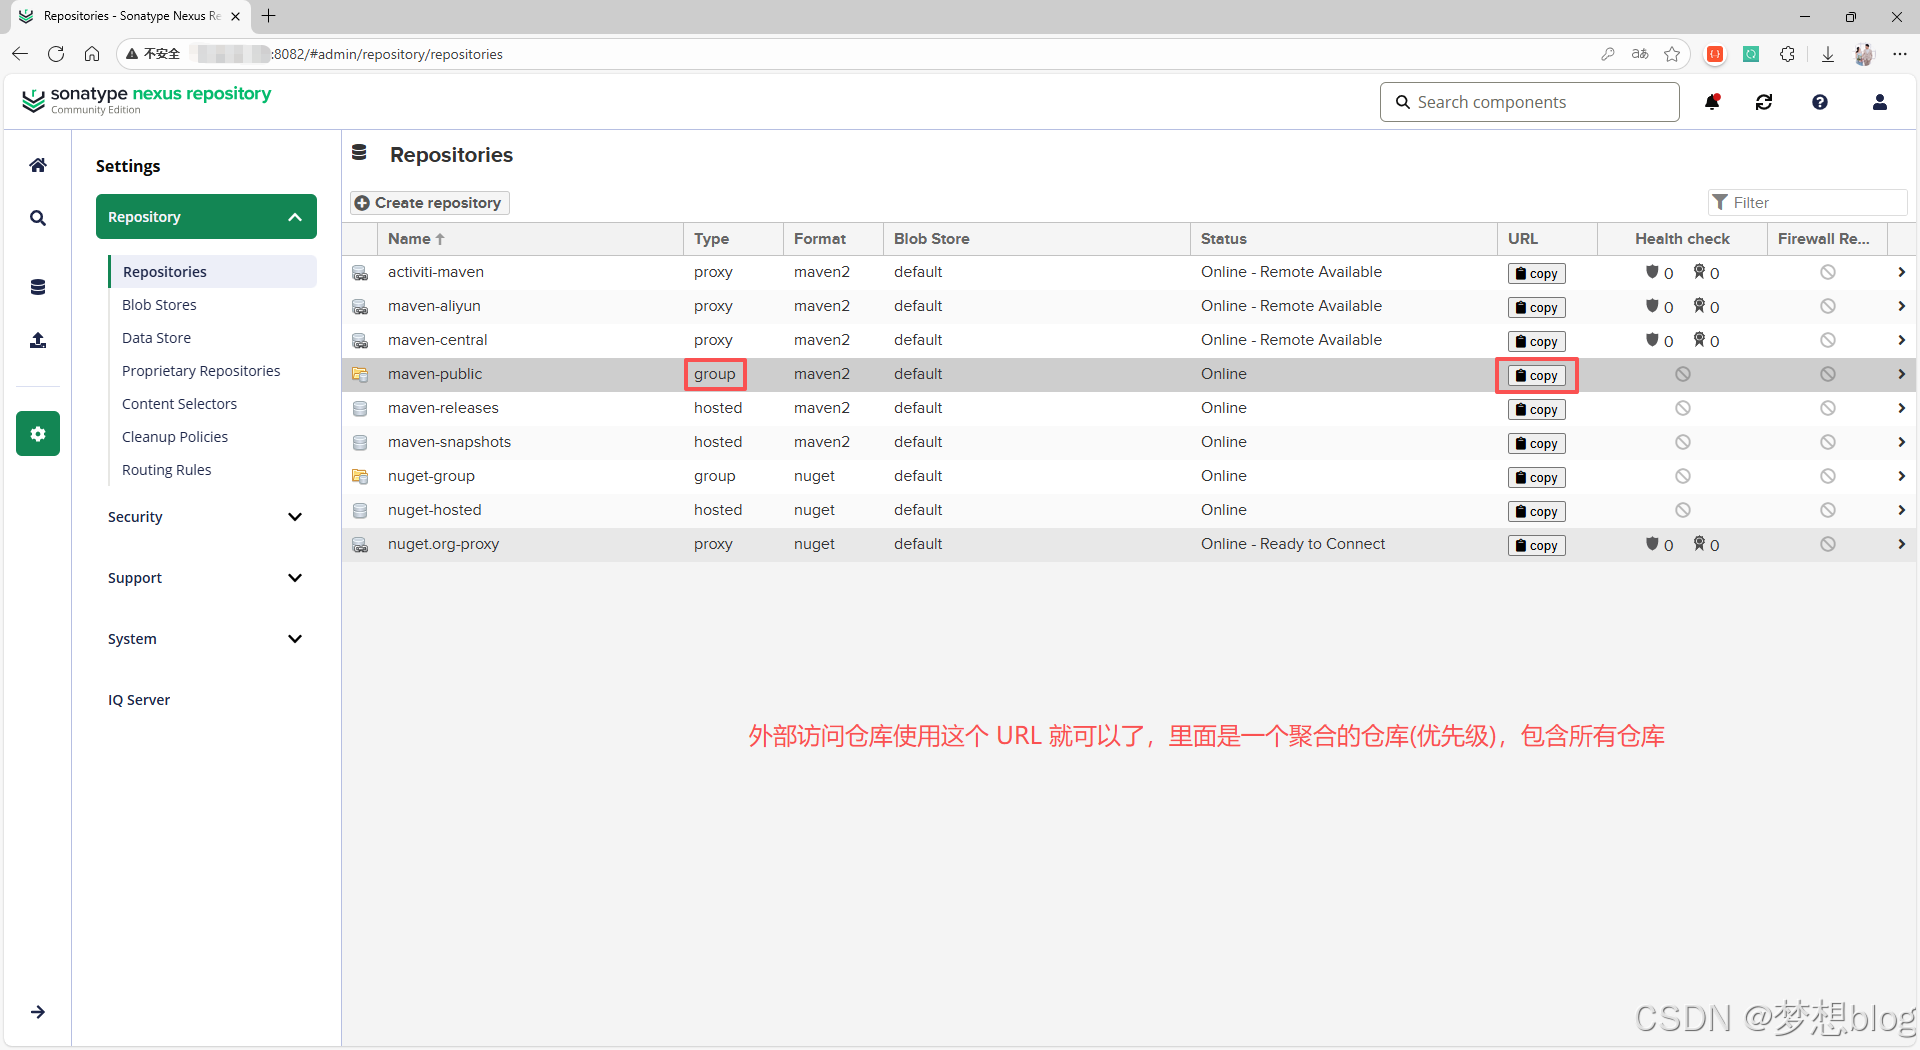Open details arrow for nuget-group row
This screenshot has height=1050, width=1920.
tap(1901, 476)
